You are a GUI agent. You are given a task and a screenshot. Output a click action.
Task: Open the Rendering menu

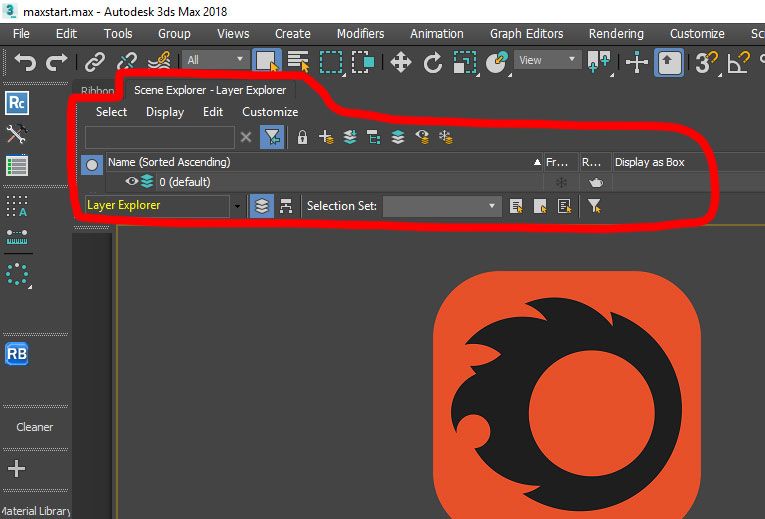pos(616,34)
